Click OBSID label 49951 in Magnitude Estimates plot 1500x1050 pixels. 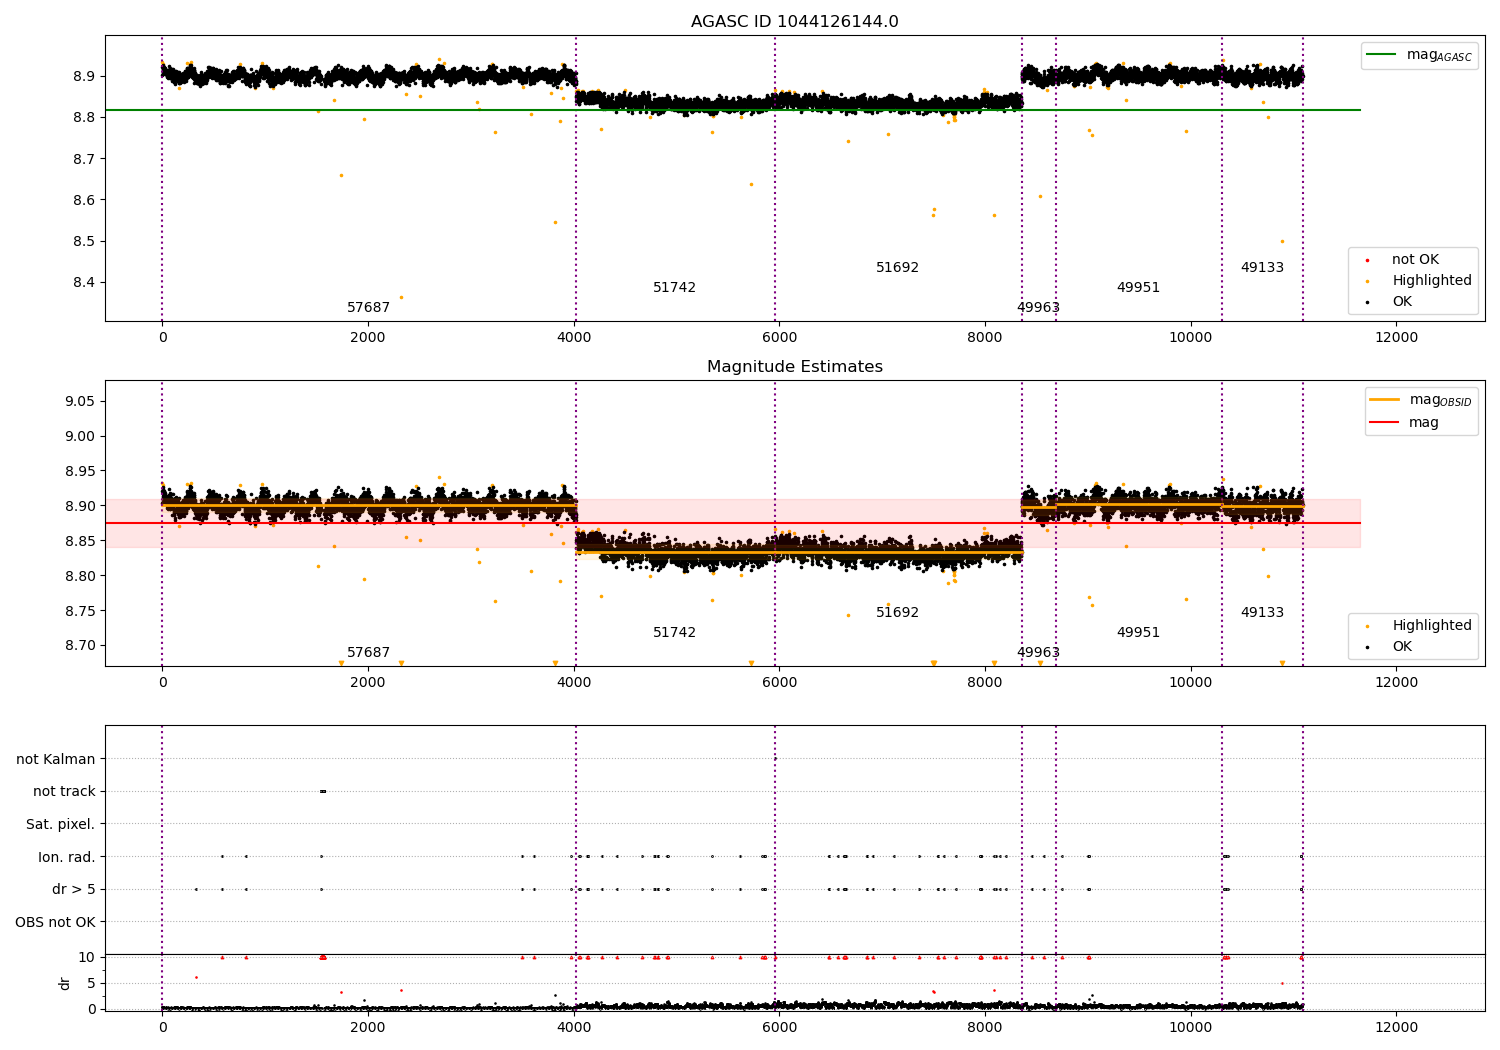point(1138,633)
